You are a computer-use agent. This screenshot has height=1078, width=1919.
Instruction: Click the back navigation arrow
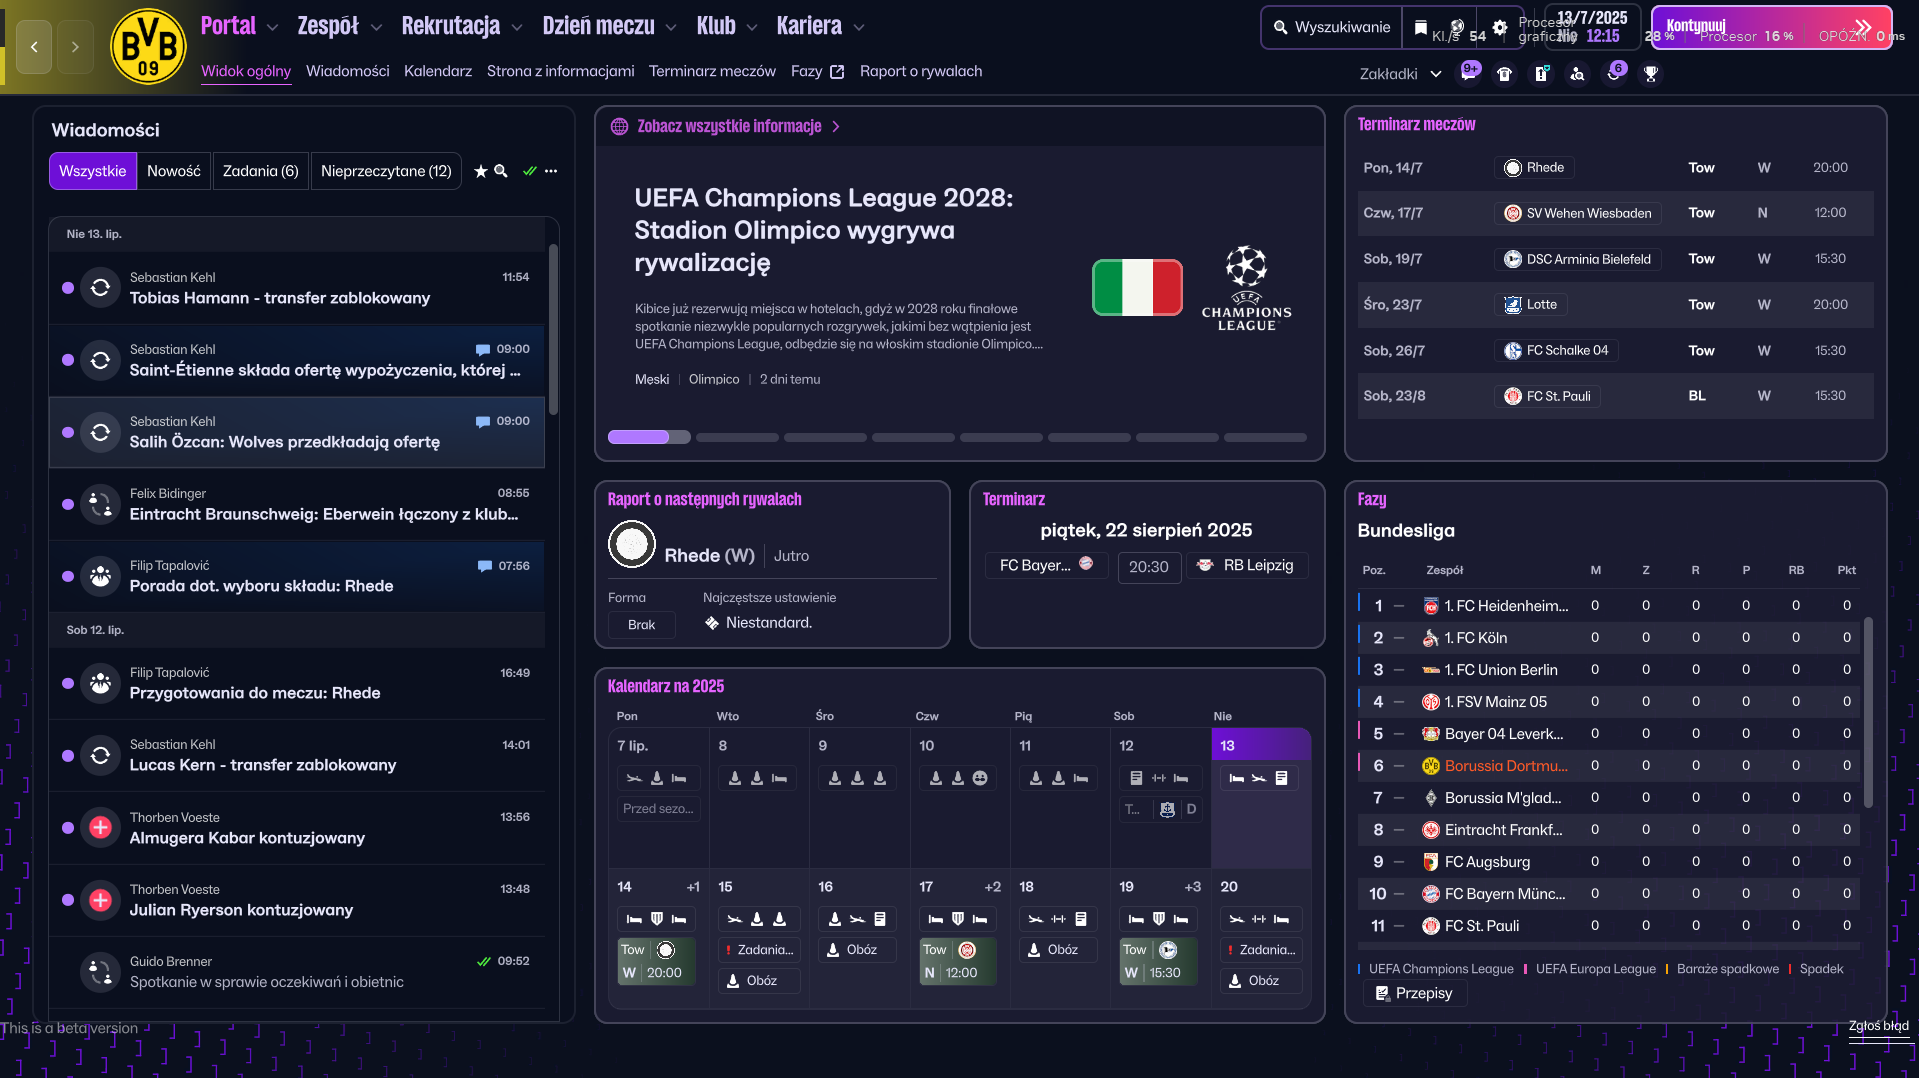point(34,46)
